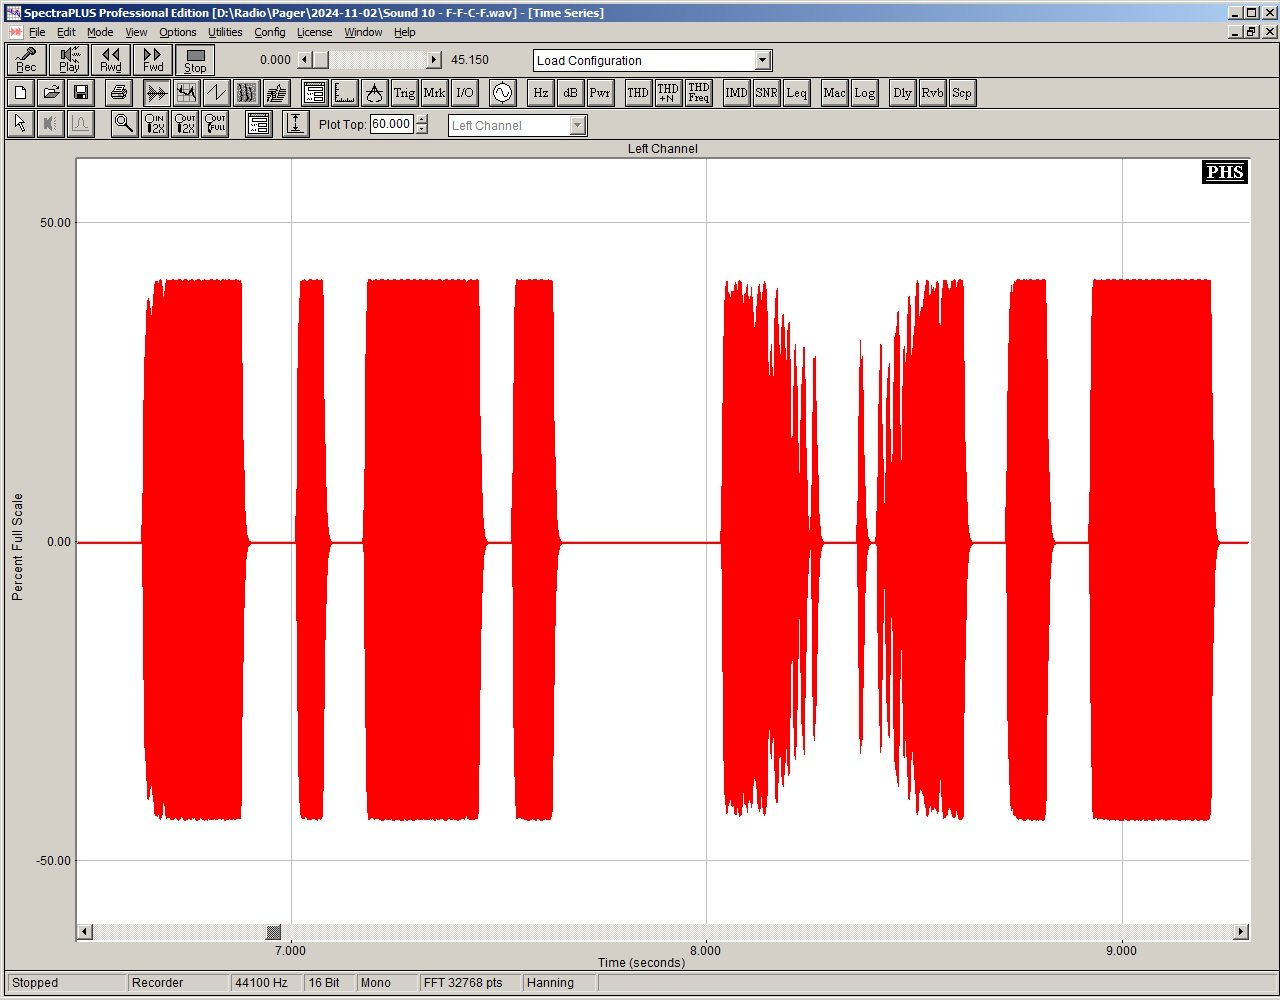Step file position left with arrow

coord(305,60)
